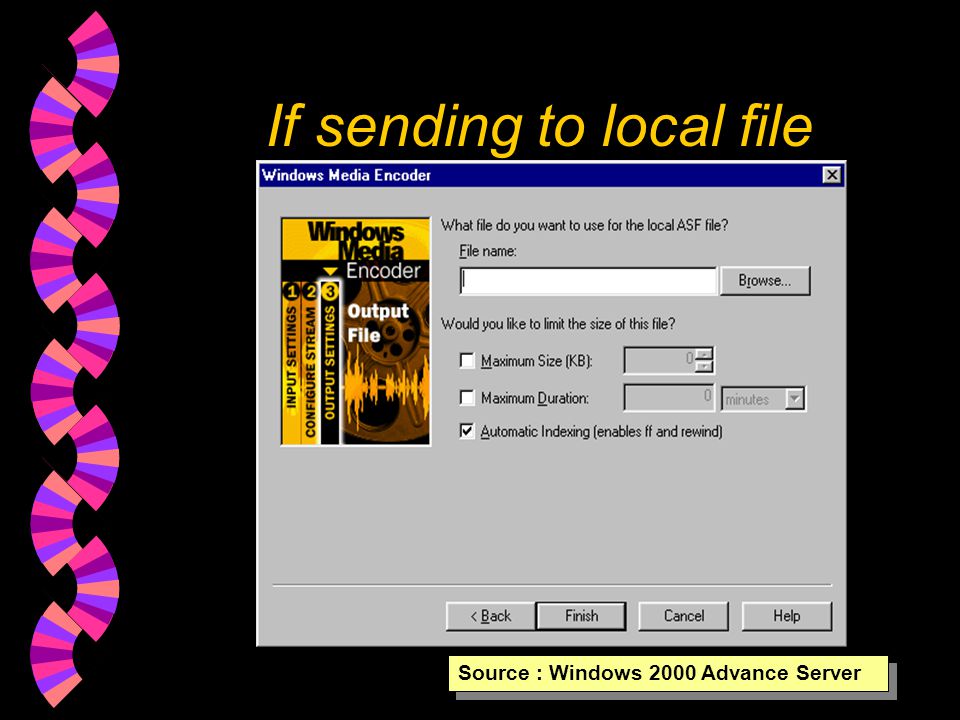Click the Finish button
Viewport: 960px width, 720px height.
pos(581,616)
